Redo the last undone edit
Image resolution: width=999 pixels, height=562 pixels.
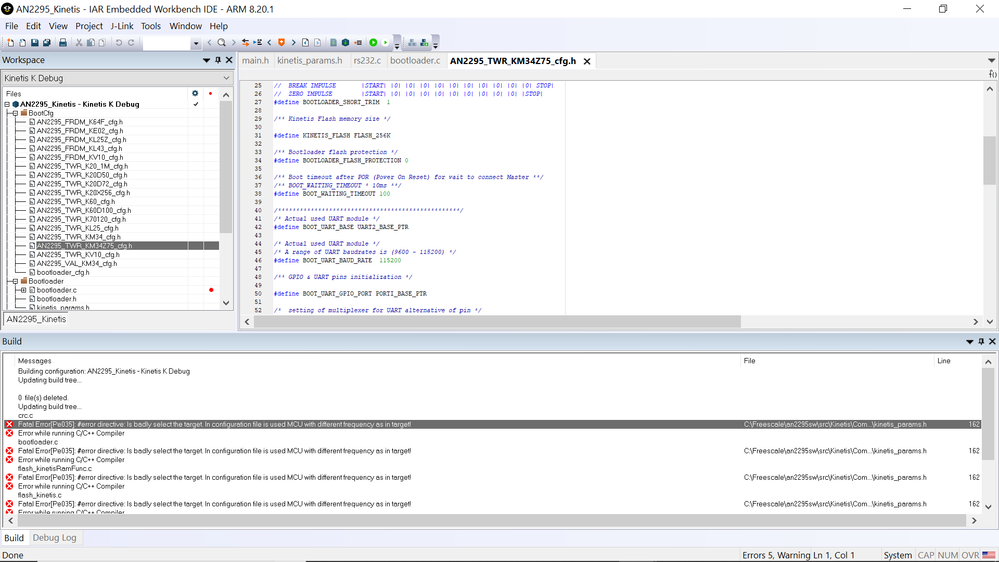pyautogui.click(x=131, y=43)
